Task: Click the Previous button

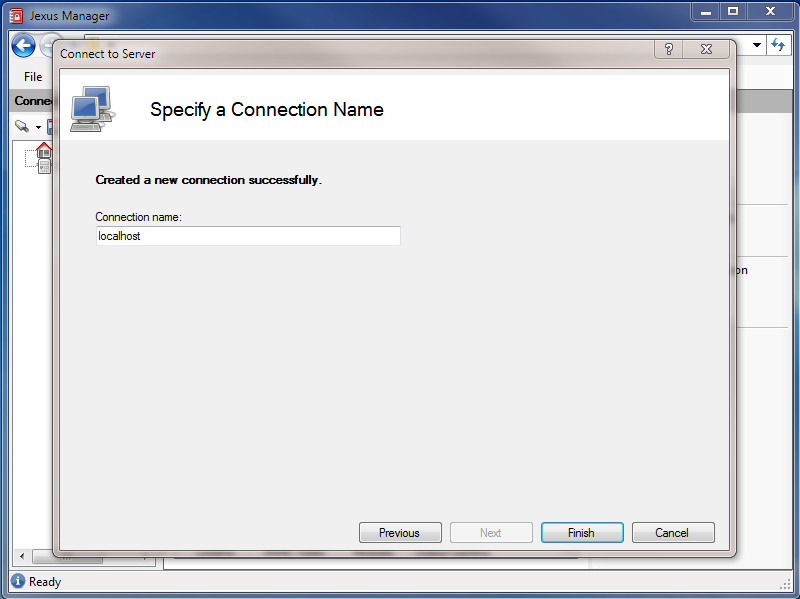Action: coord(400,532)
